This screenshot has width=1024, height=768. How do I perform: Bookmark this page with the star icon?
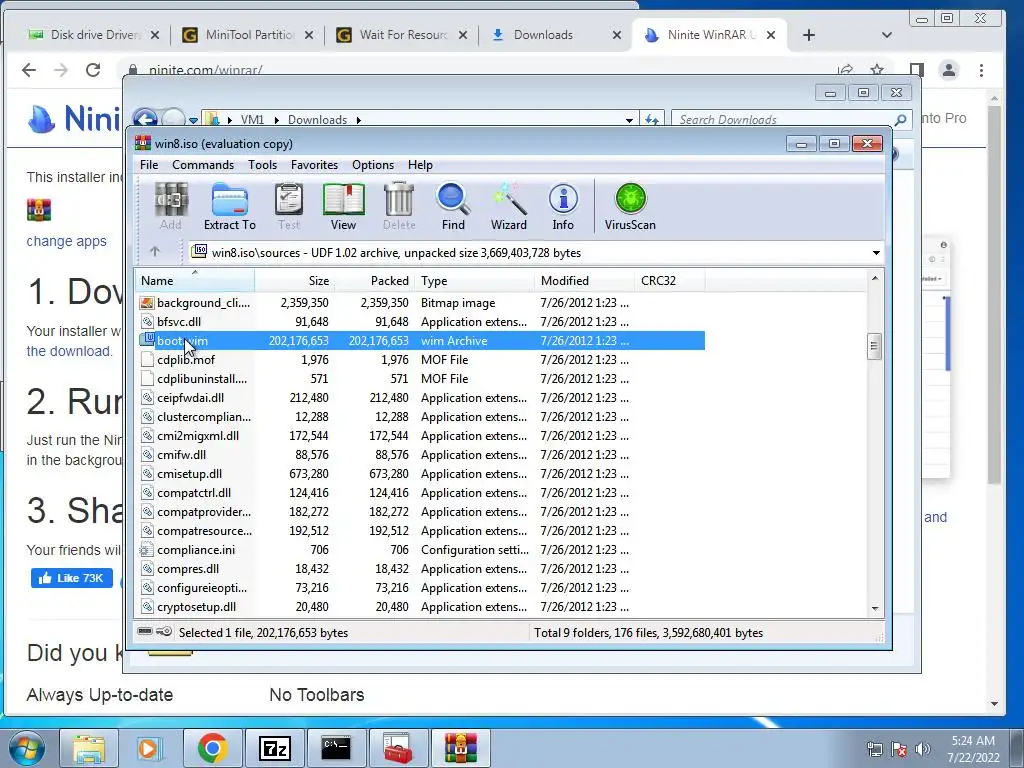(x=877, y=69)
